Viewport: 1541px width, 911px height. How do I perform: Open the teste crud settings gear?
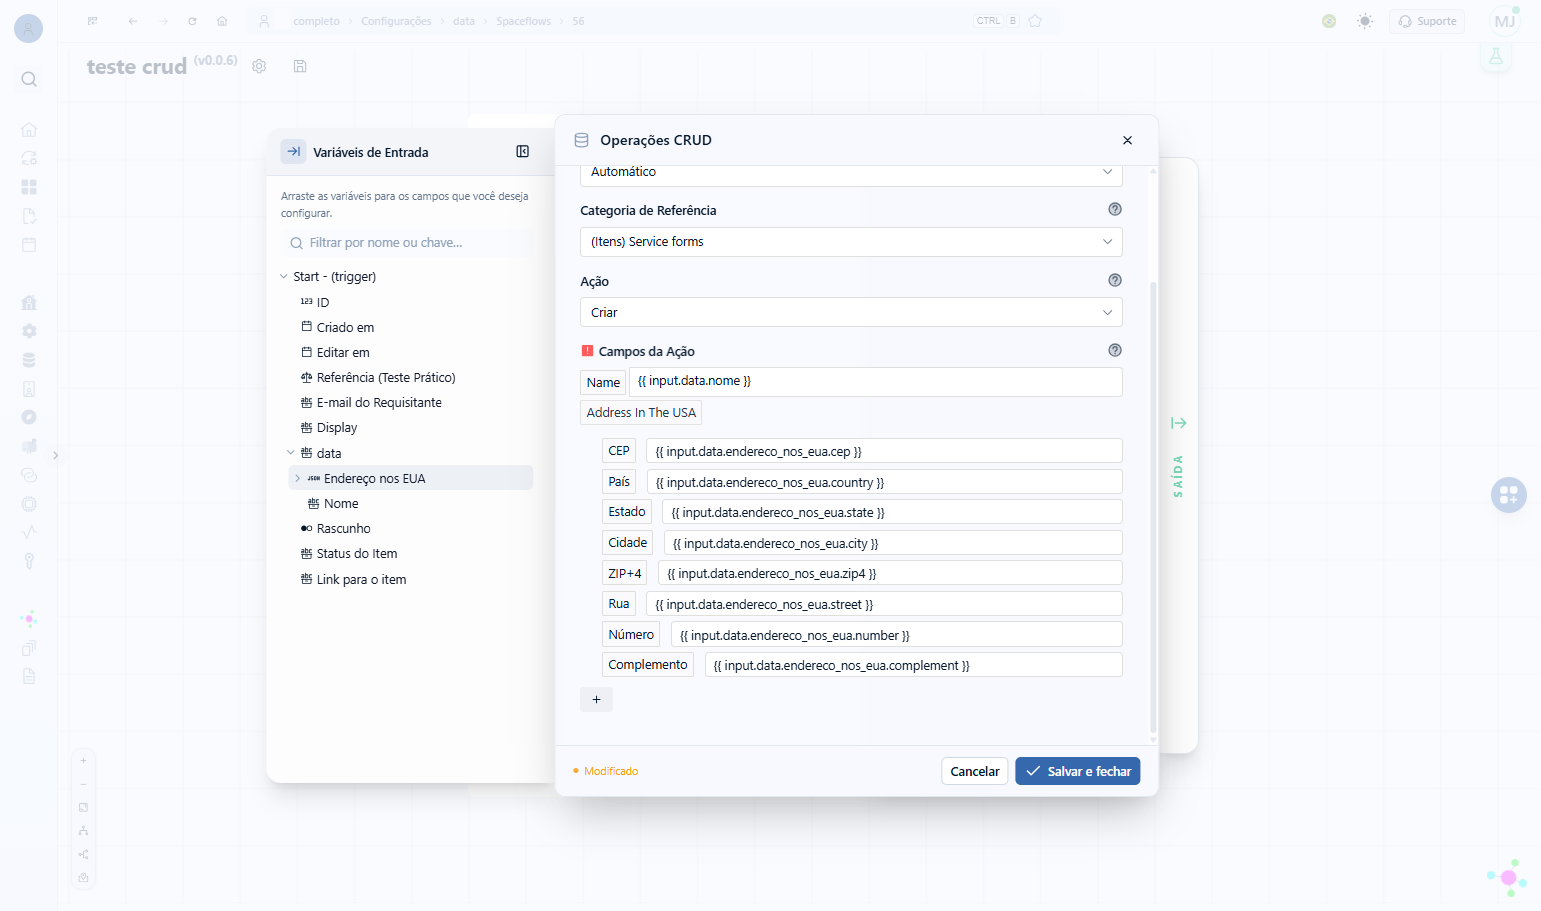(259, 66)
